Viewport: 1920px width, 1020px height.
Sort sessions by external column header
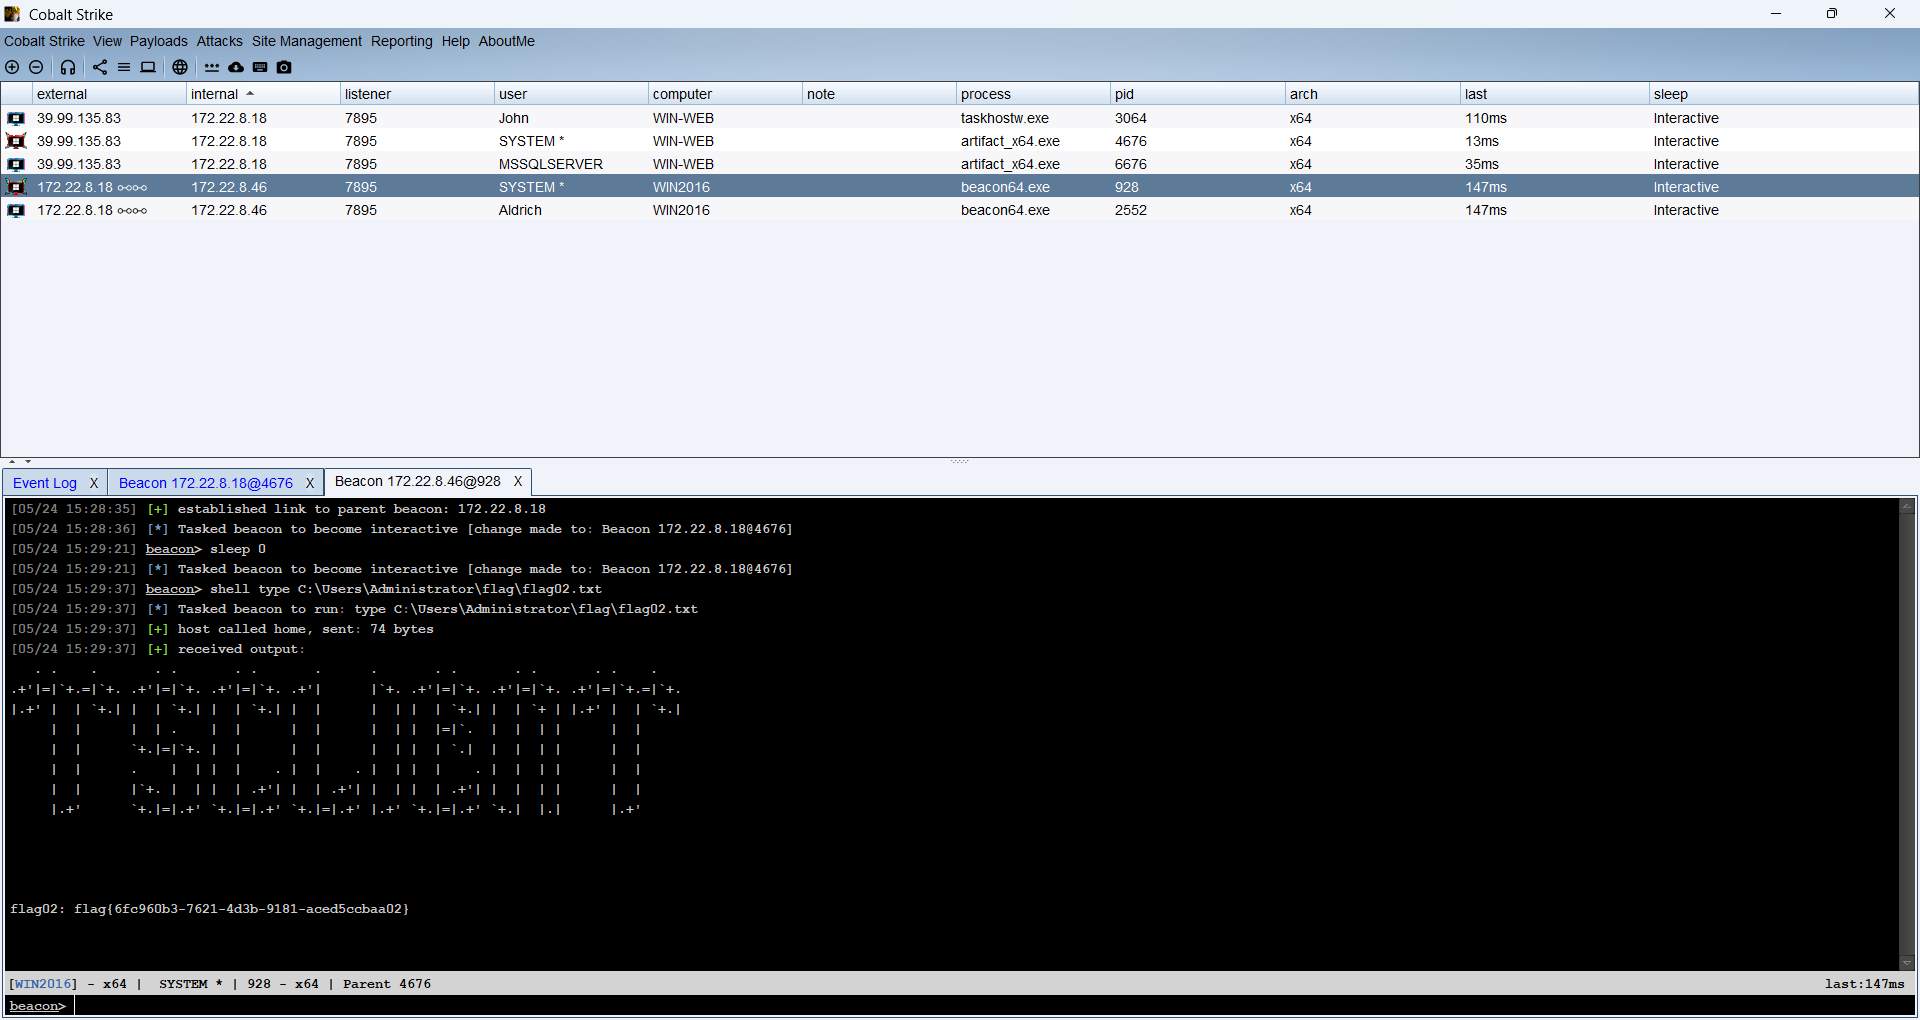pyautogui.click(x=109, y=94)
